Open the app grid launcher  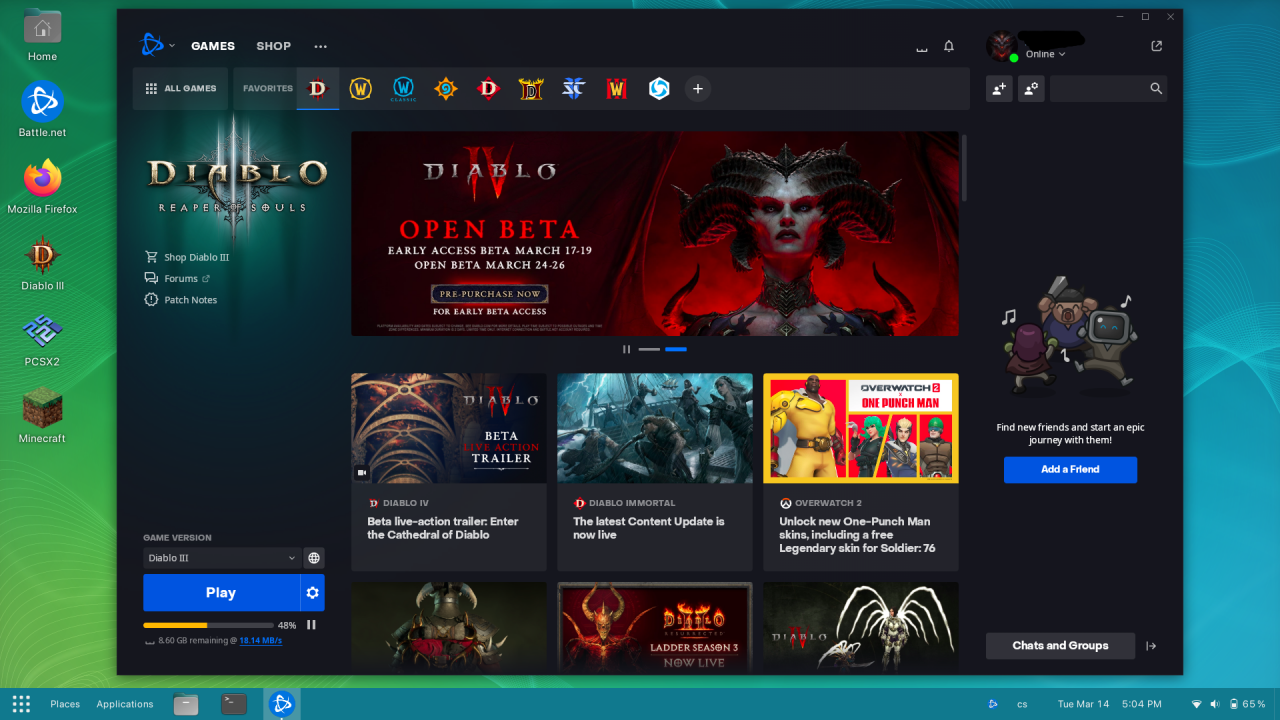pyautogui.click(x=21, y=704)
